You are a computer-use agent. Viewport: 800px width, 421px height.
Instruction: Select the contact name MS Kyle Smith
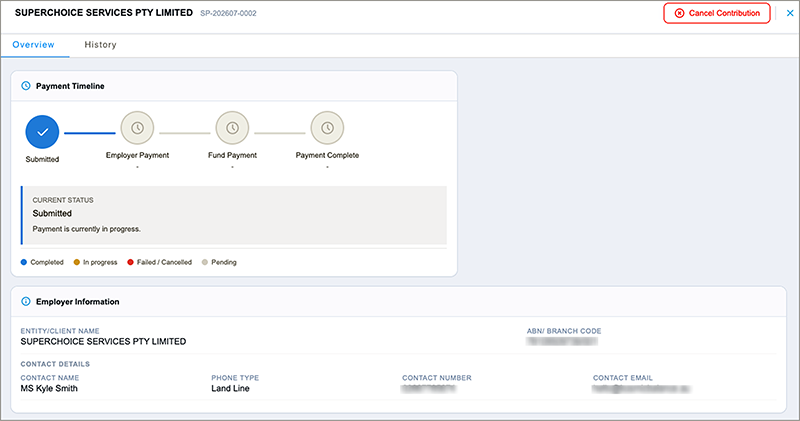click(49, 388)
